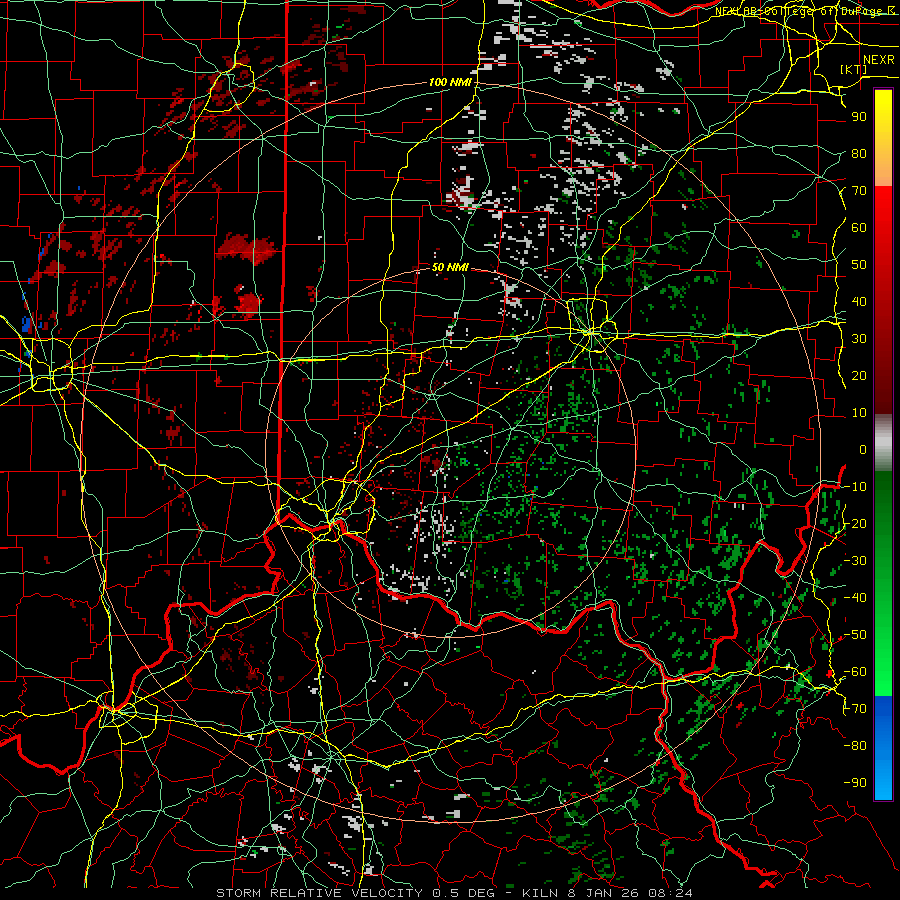Click the 90 value on the velocity scale
Image resolution: width=900 pixels, height=900 pixels.
(859, 117)
